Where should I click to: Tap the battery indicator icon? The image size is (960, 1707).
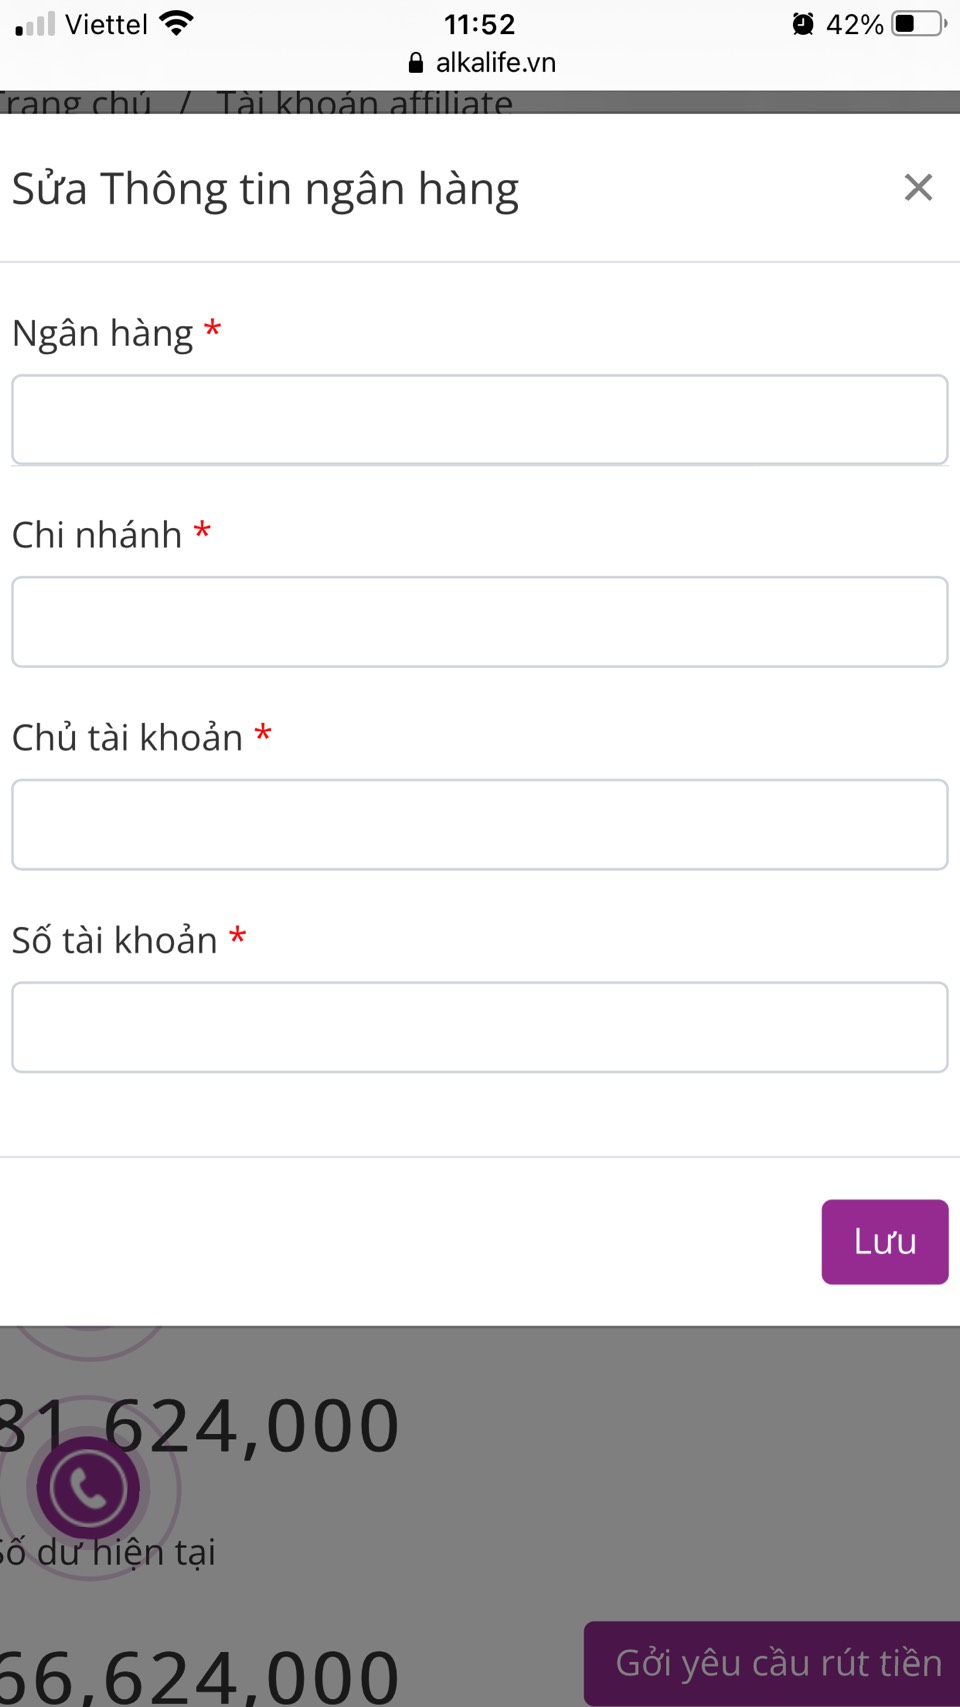click(919, 24)
